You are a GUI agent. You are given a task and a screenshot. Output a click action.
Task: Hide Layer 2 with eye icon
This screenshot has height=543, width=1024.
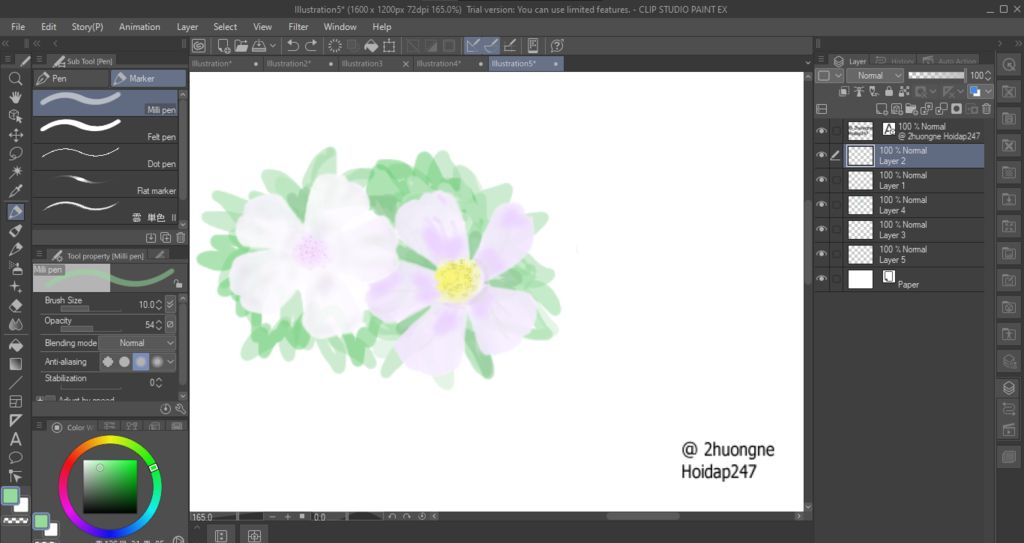pyautogui.click(x=822, y=155)
